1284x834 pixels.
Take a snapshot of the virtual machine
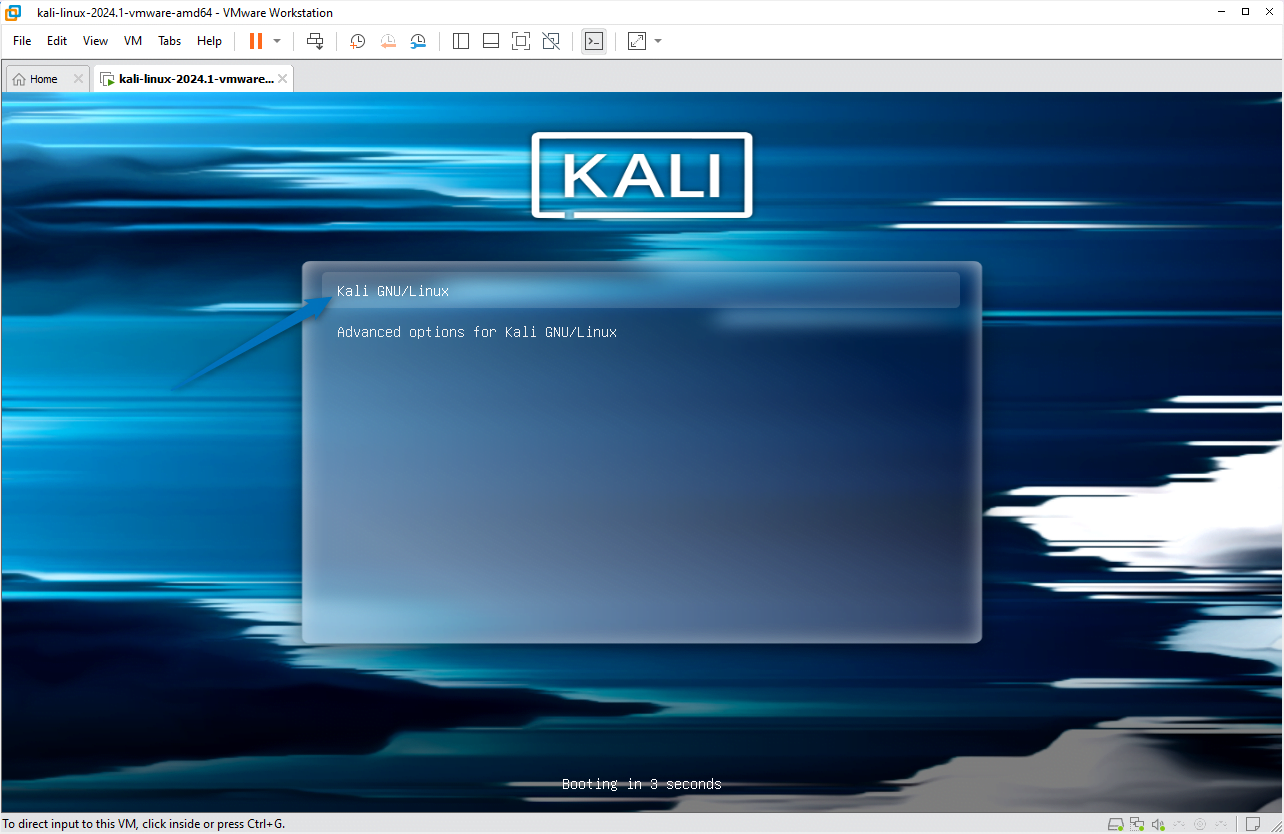click(x=357, y=41)
